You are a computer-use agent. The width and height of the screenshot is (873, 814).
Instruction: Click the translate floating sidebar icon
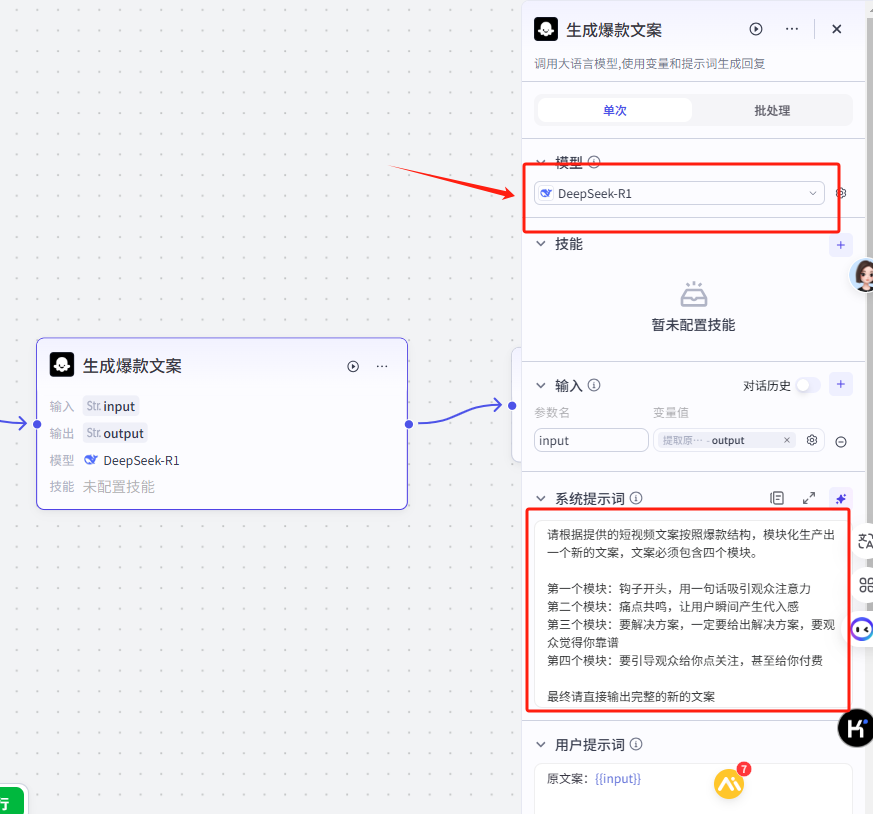click(865, 541)
